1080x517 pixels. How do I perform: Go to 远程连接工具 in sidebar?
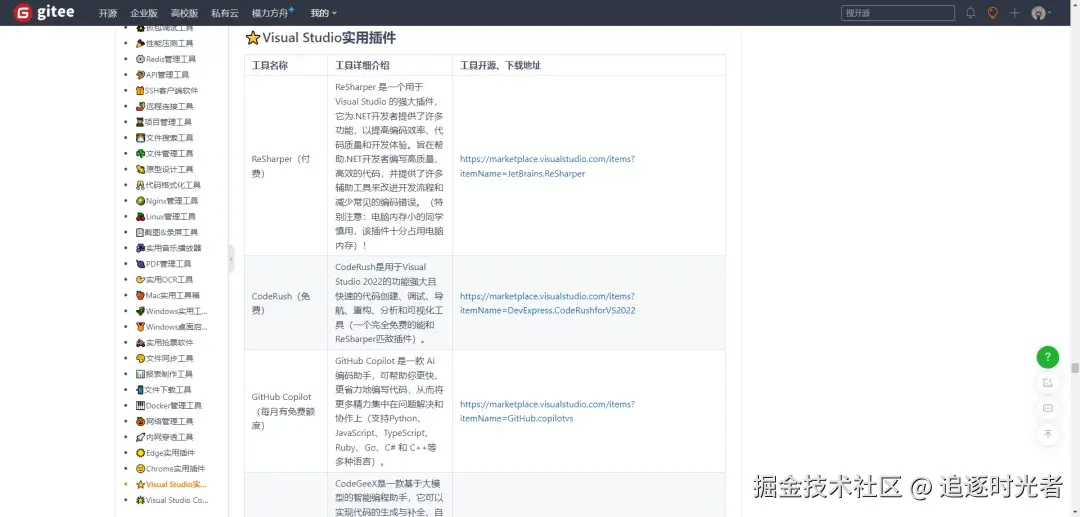click(165, 107)
